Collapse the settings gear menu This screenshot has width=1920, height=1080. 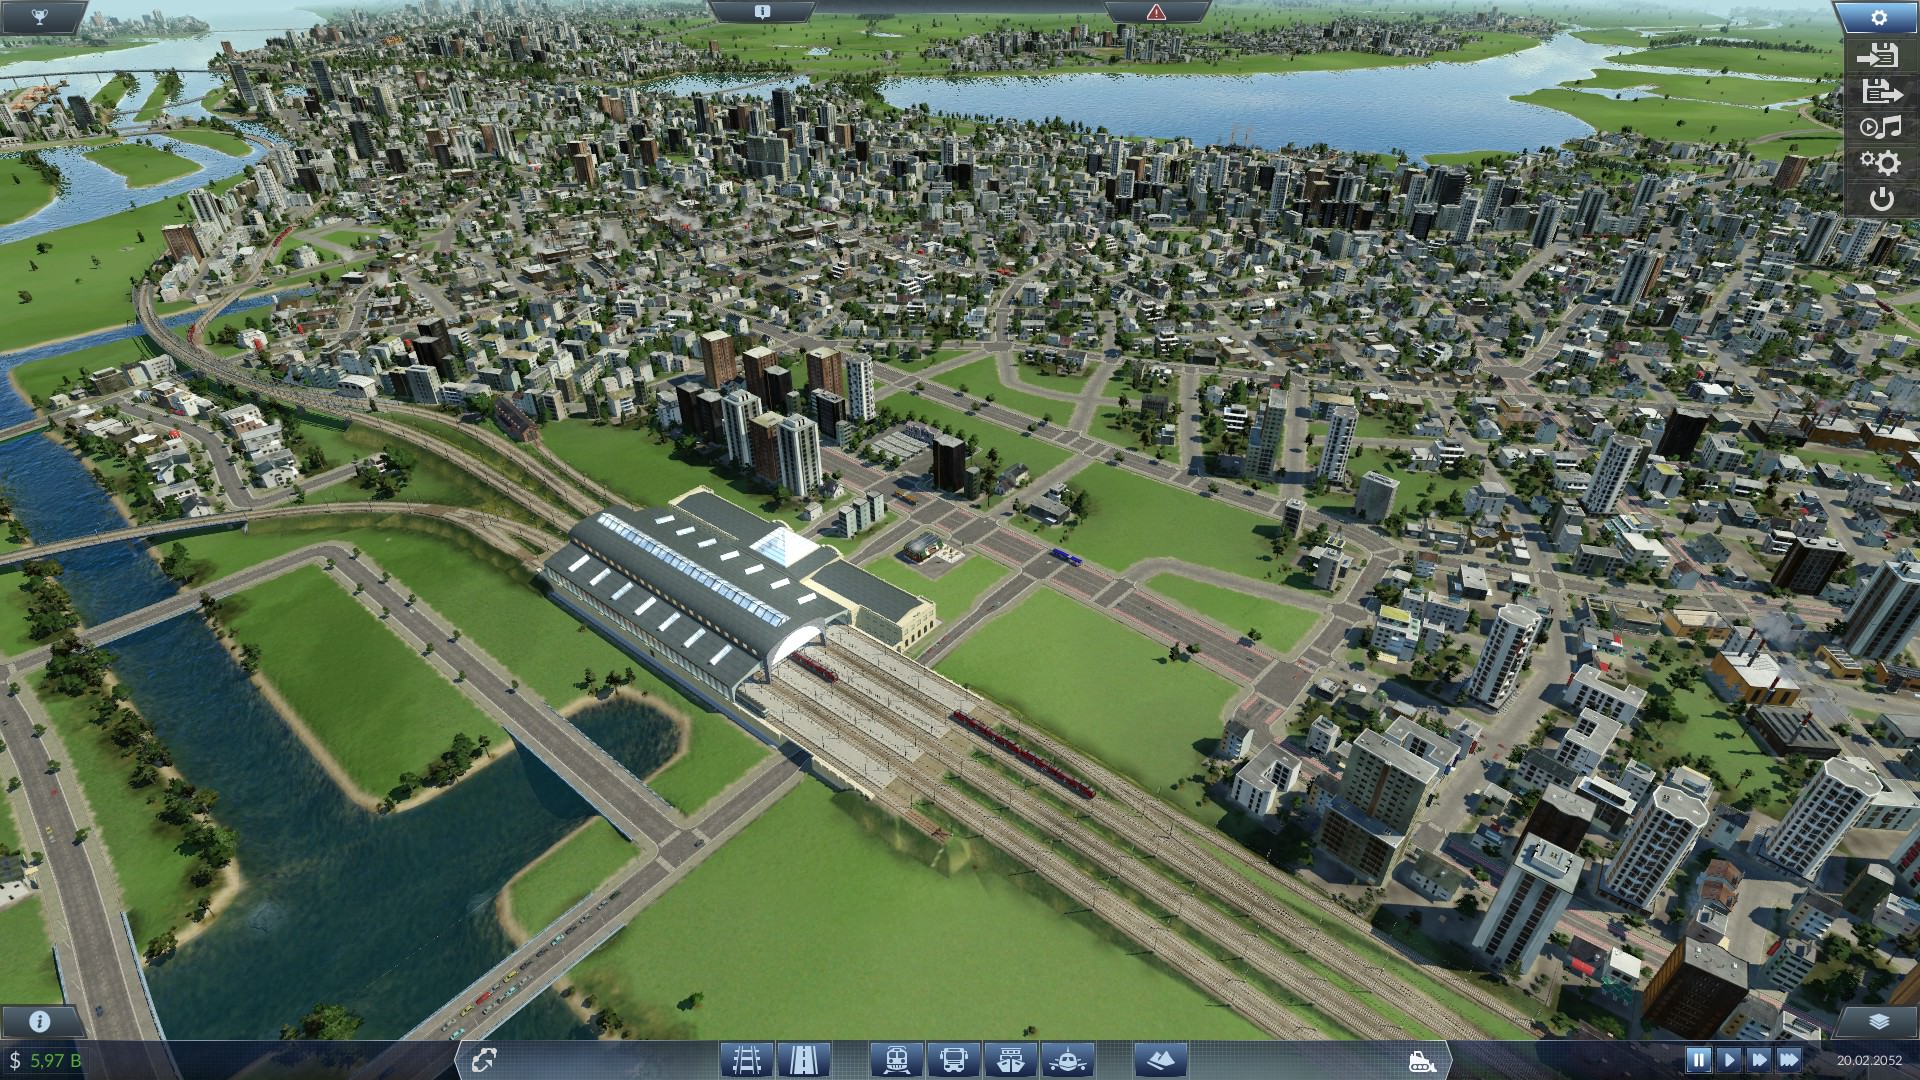pyautogui.click(x=1879, y=17)
